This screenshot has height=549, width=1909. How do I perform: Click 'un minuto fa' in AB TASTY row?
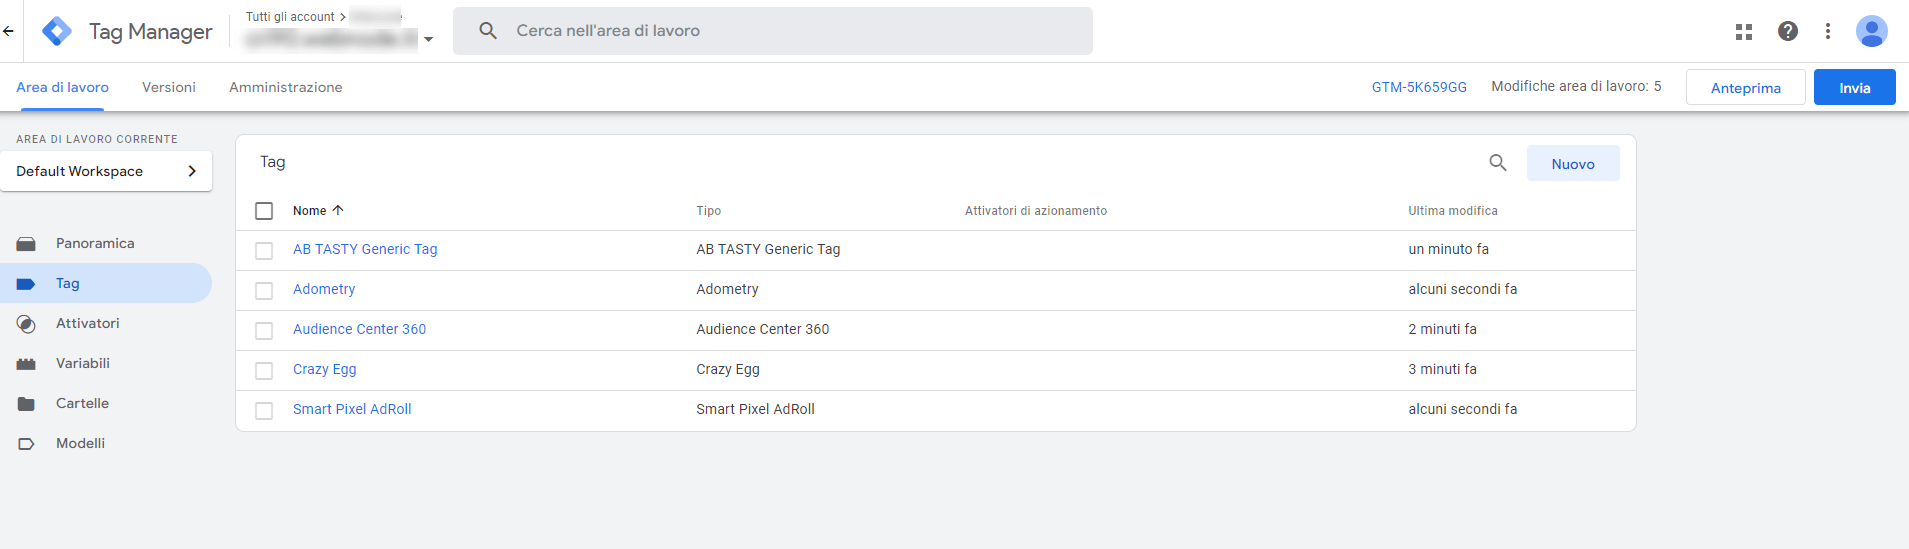tap(1448, 249)
